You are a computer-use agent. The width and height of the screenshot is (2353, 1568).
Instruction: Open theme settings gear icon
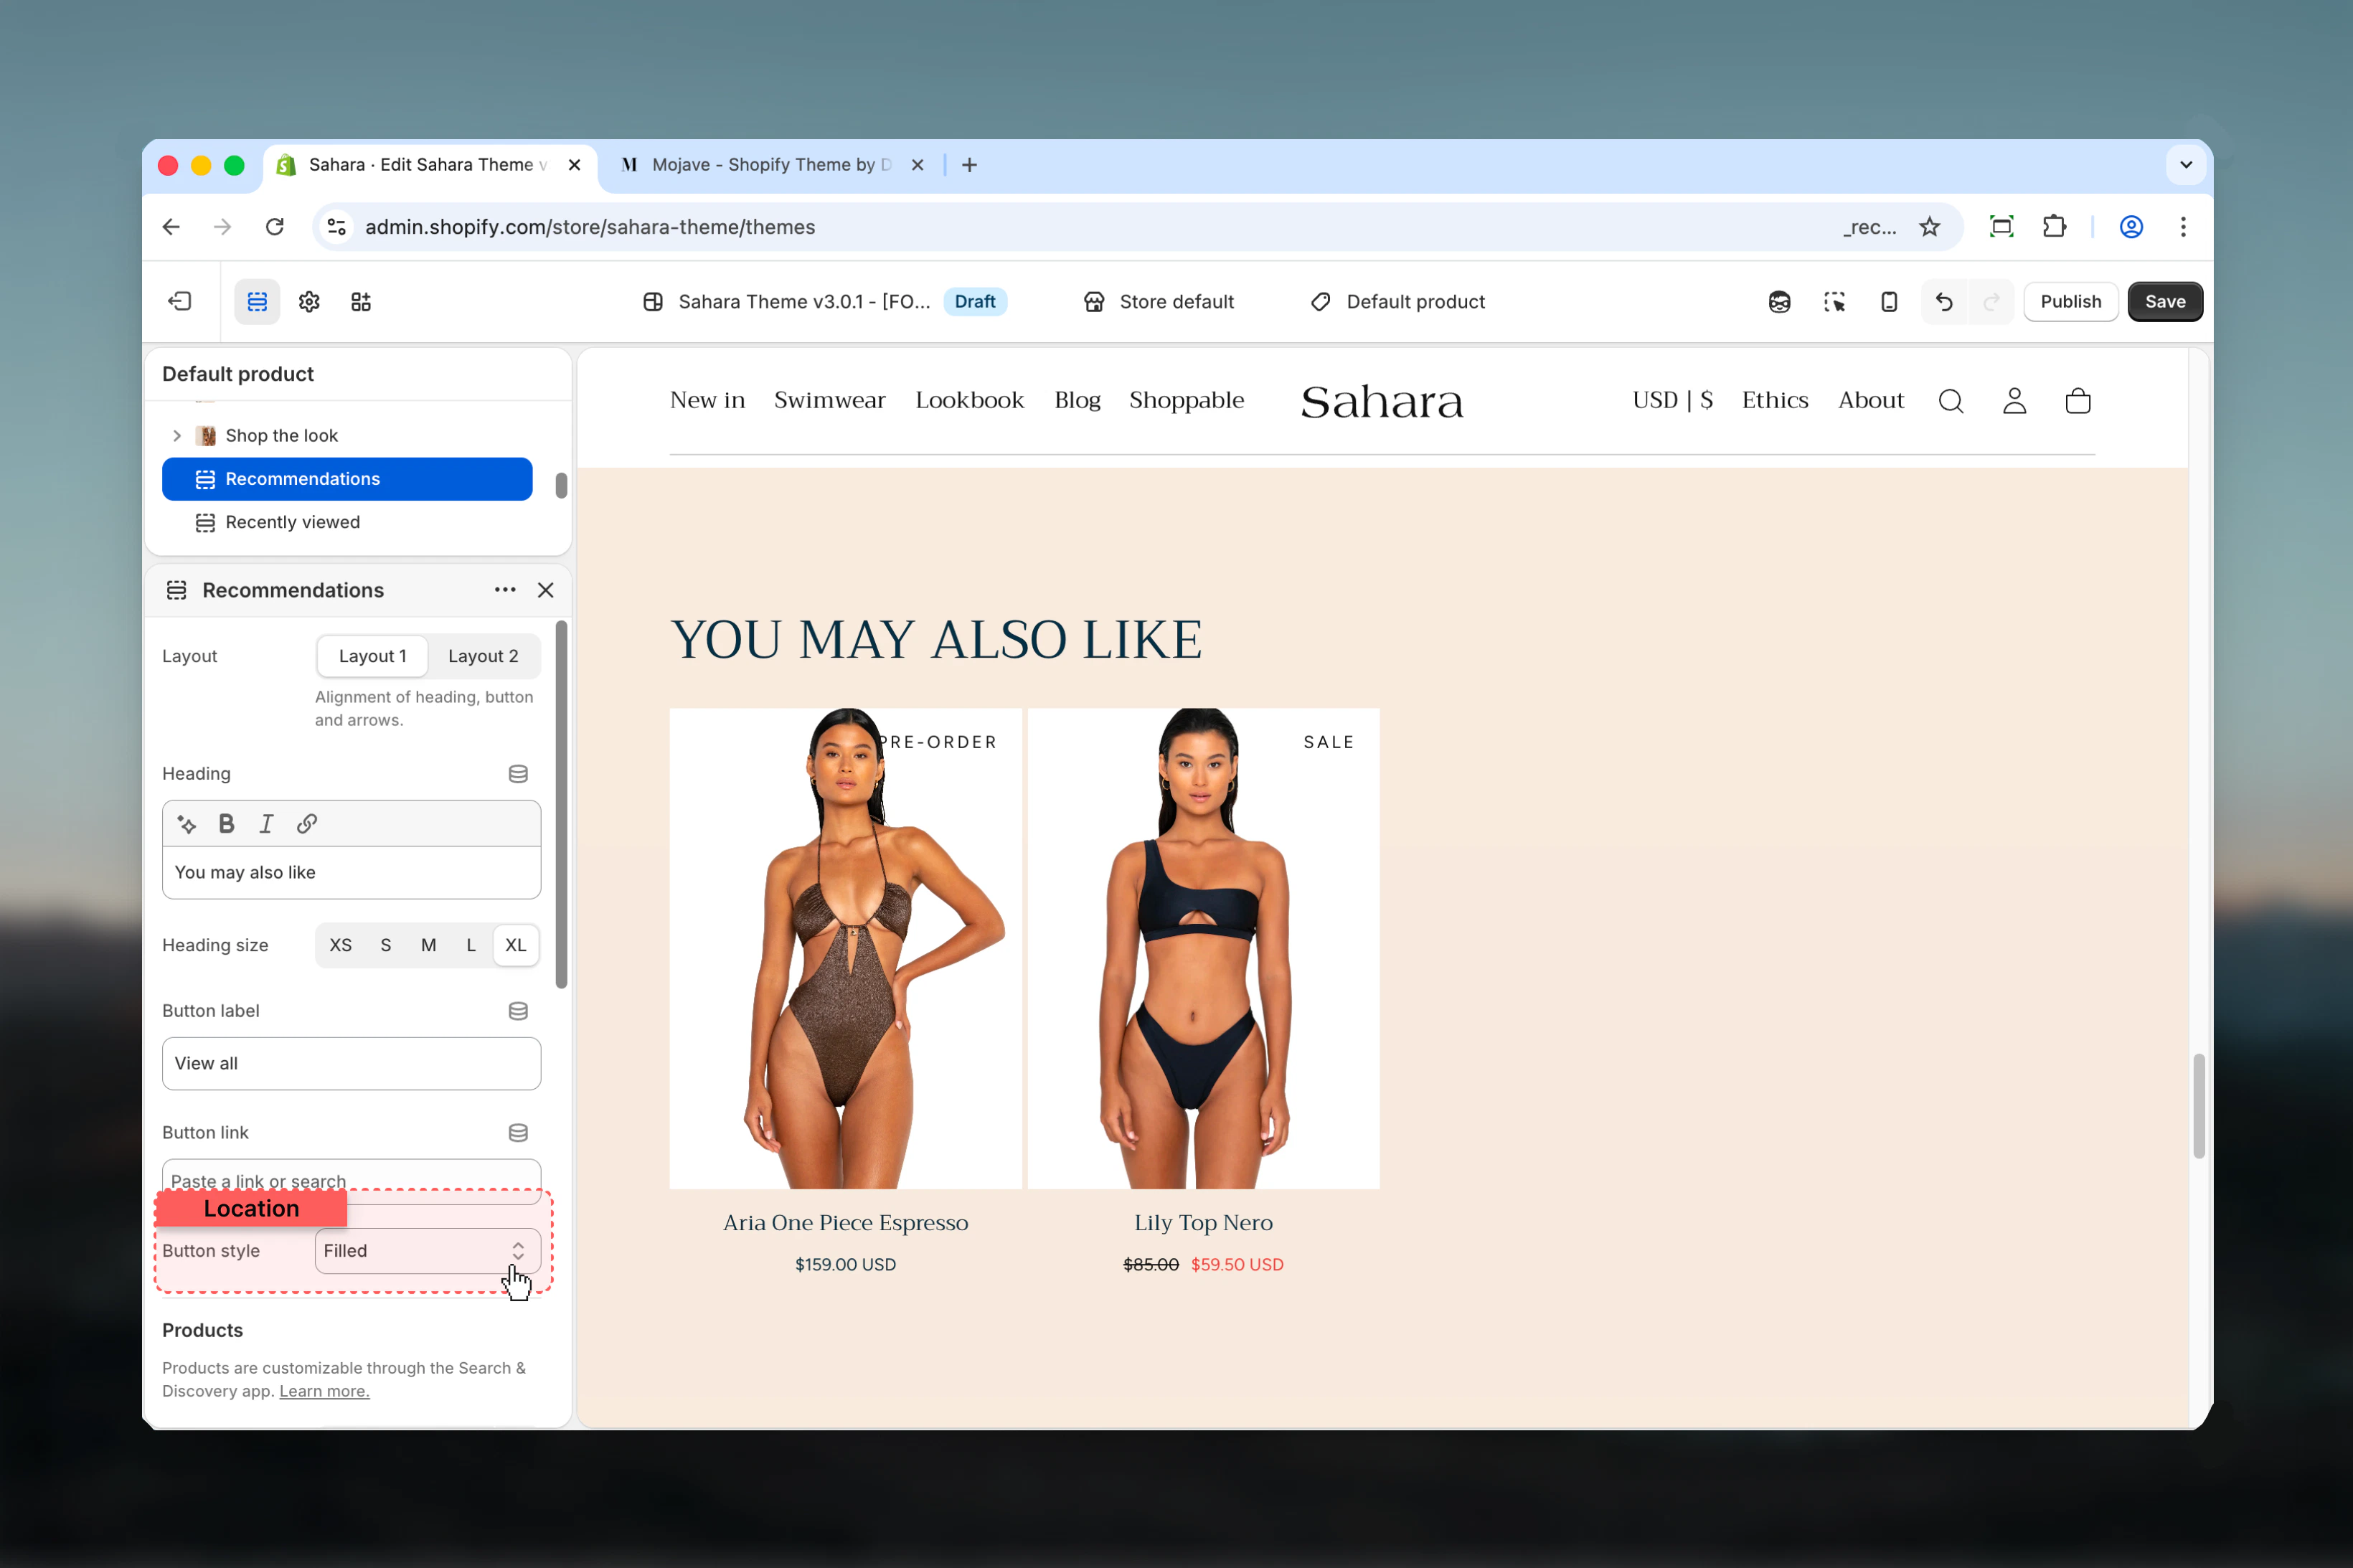[309, 301]
